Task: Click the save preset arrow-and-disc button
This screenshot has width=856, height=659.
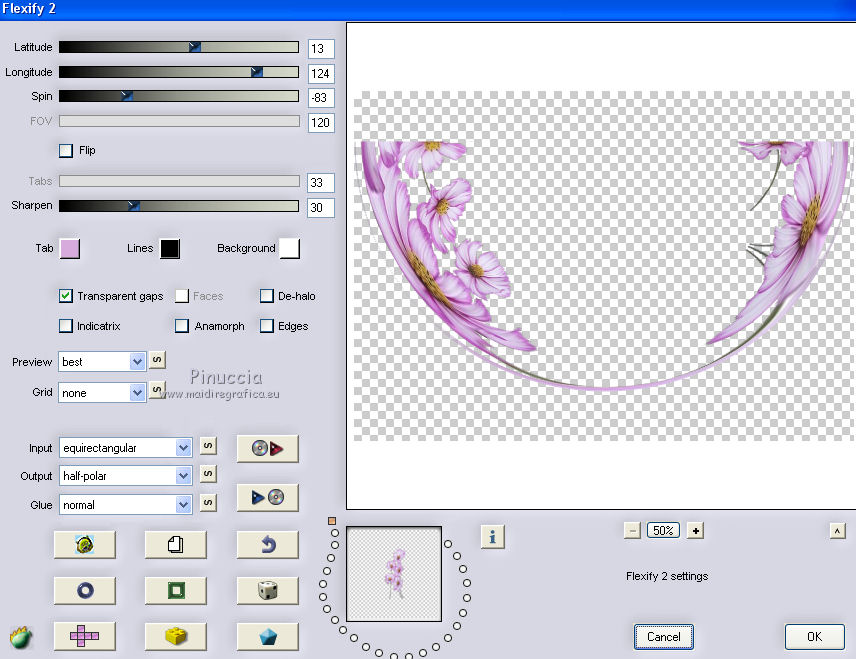Action: [x=268, y=497]
